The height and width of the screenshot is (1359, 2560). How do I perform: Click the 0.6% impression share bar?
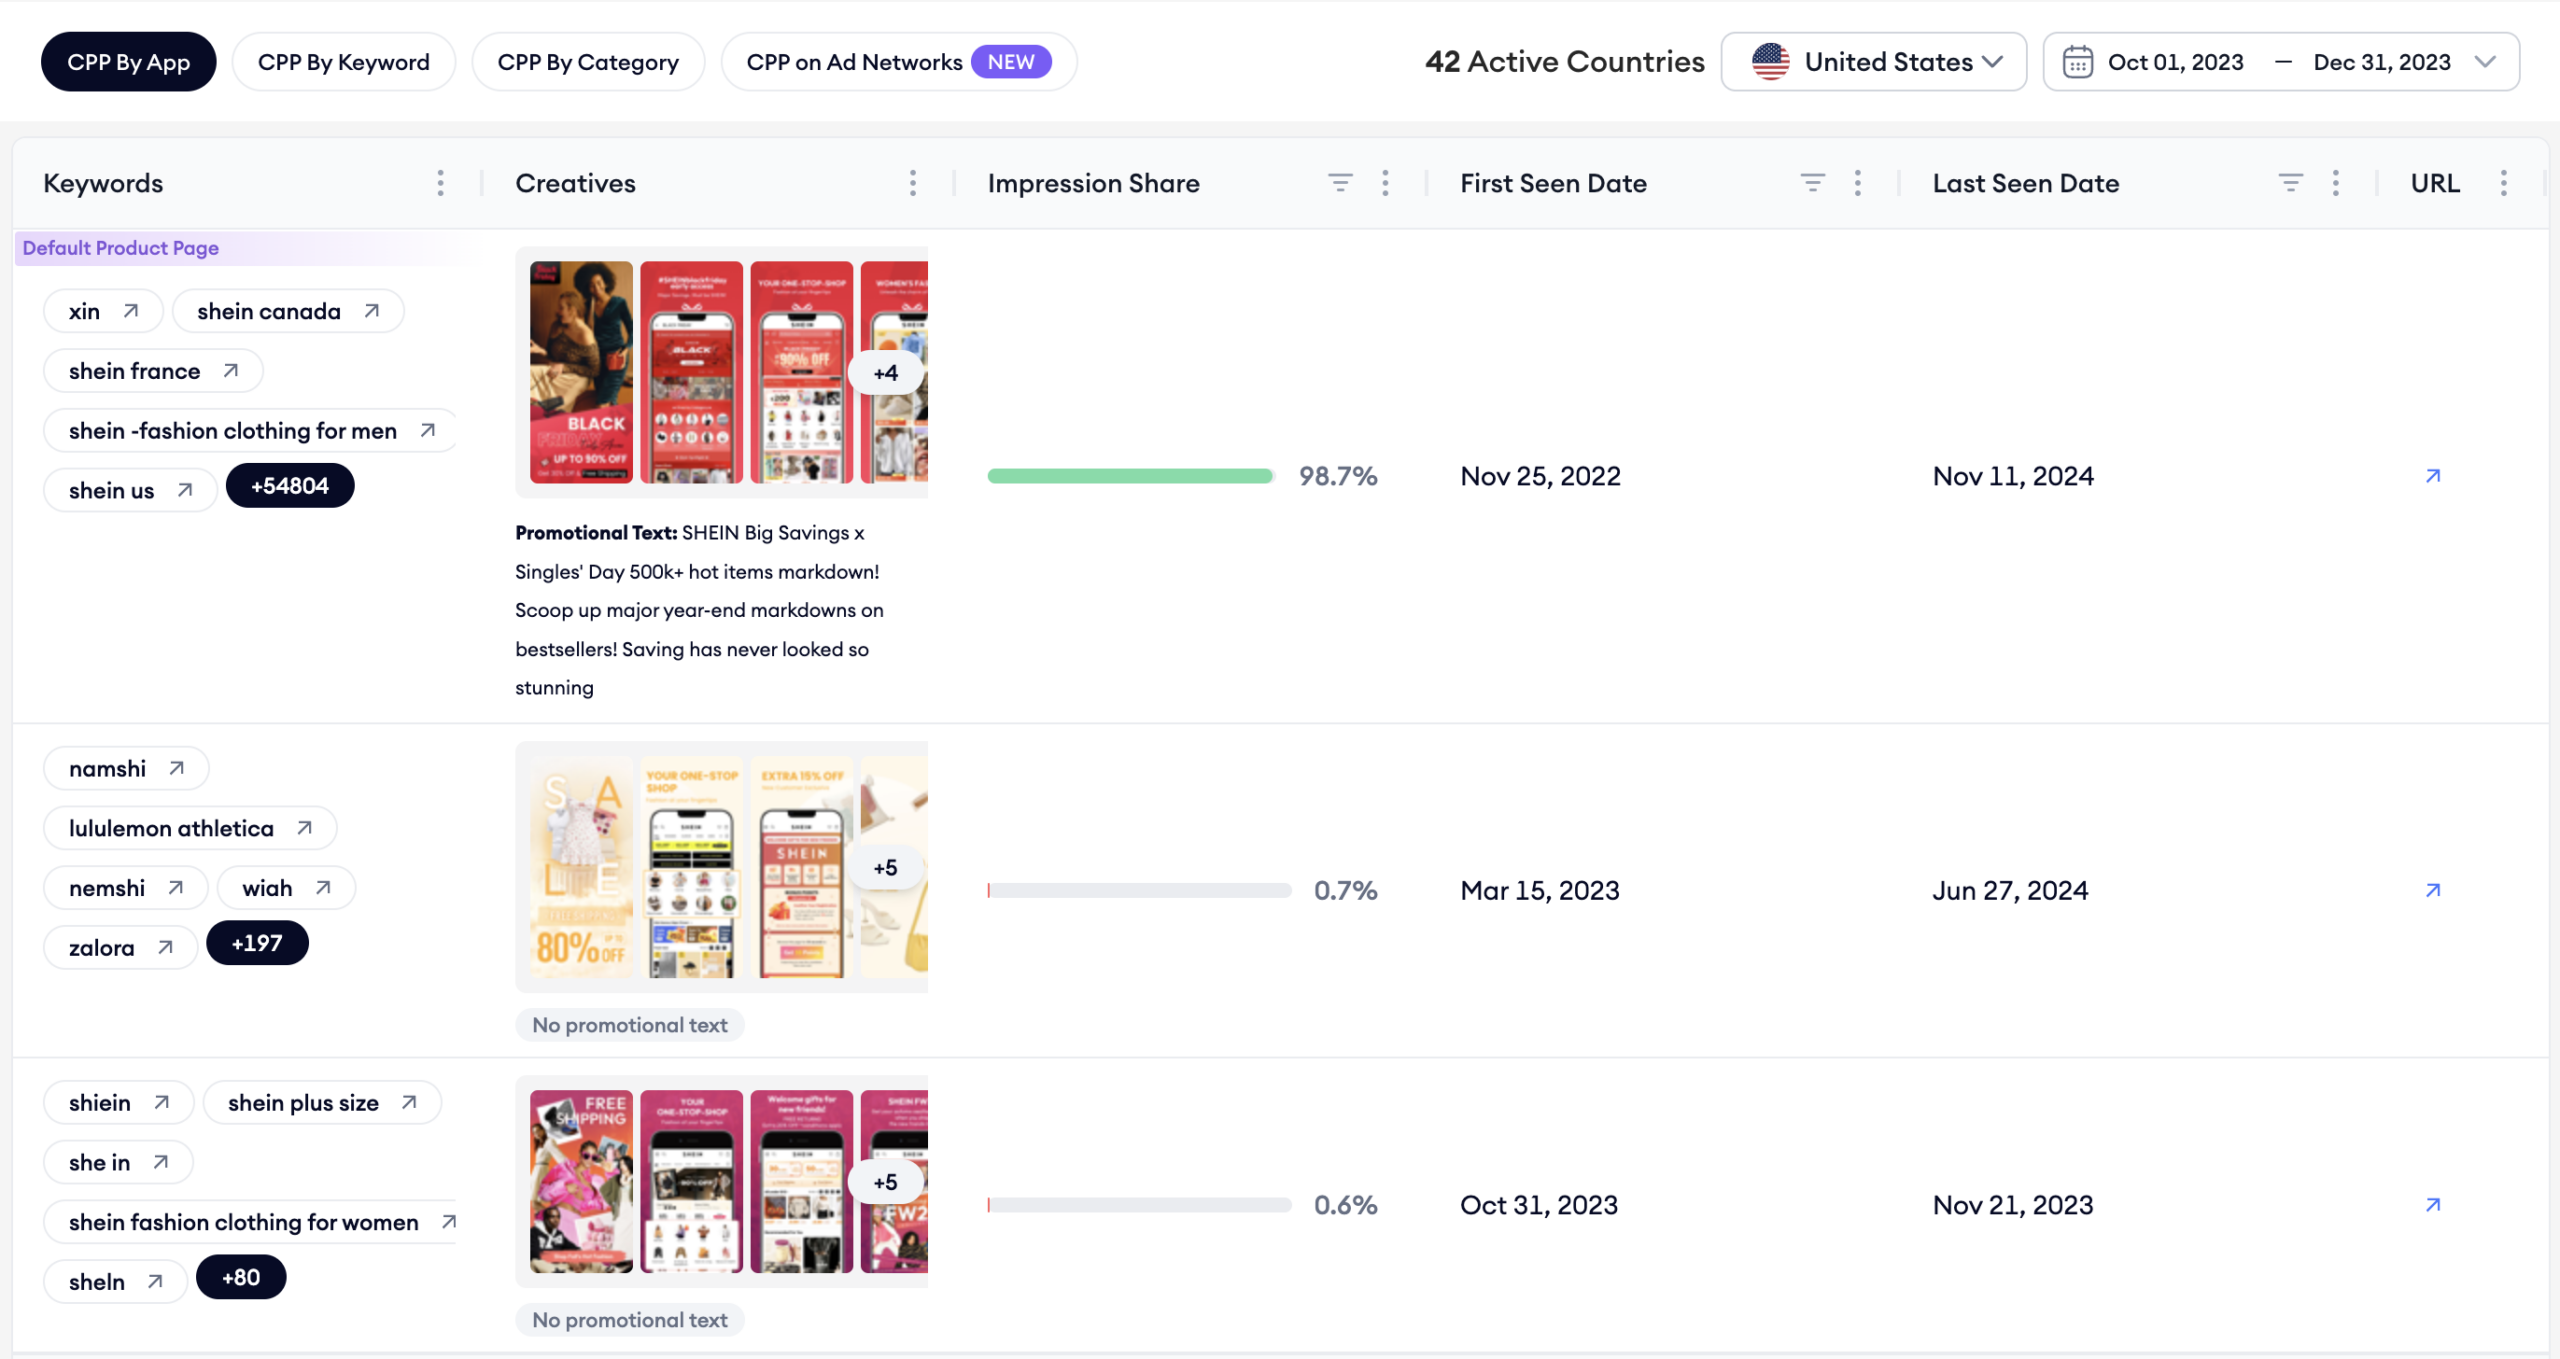[x=1139, y=1205]
